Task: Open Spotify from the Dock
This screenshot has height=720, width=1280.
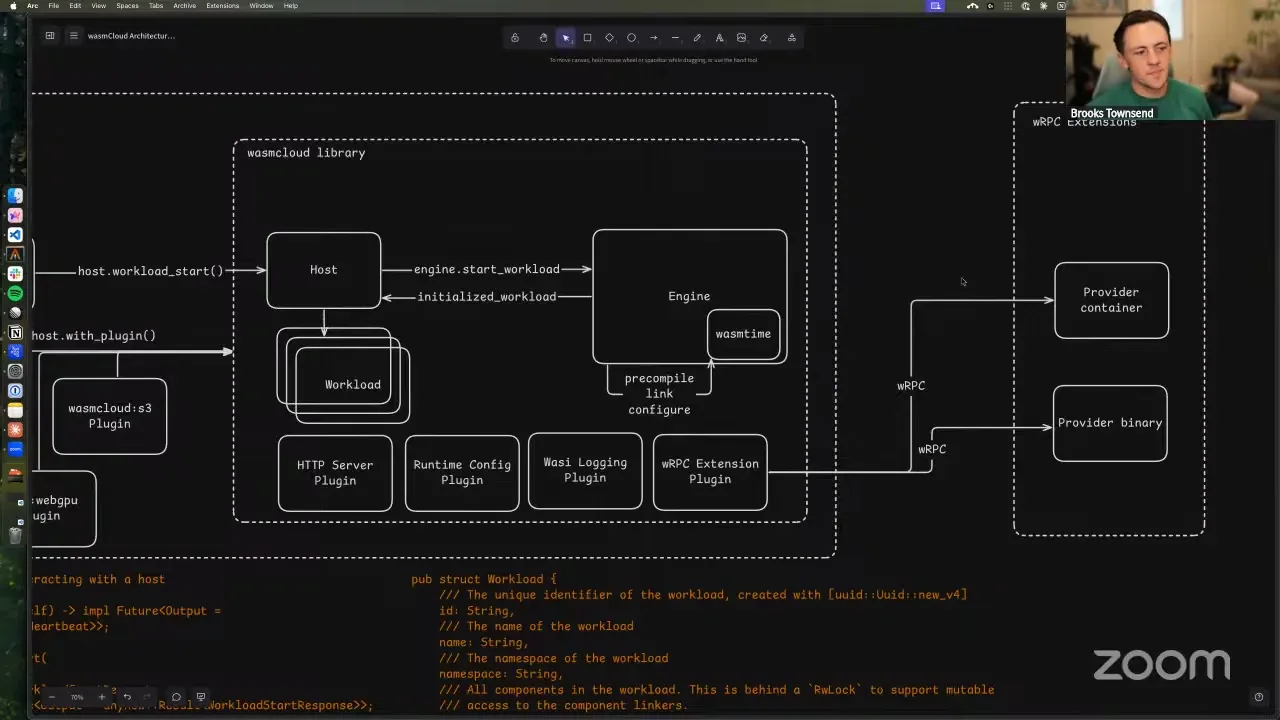Action: tap(15, 293)
